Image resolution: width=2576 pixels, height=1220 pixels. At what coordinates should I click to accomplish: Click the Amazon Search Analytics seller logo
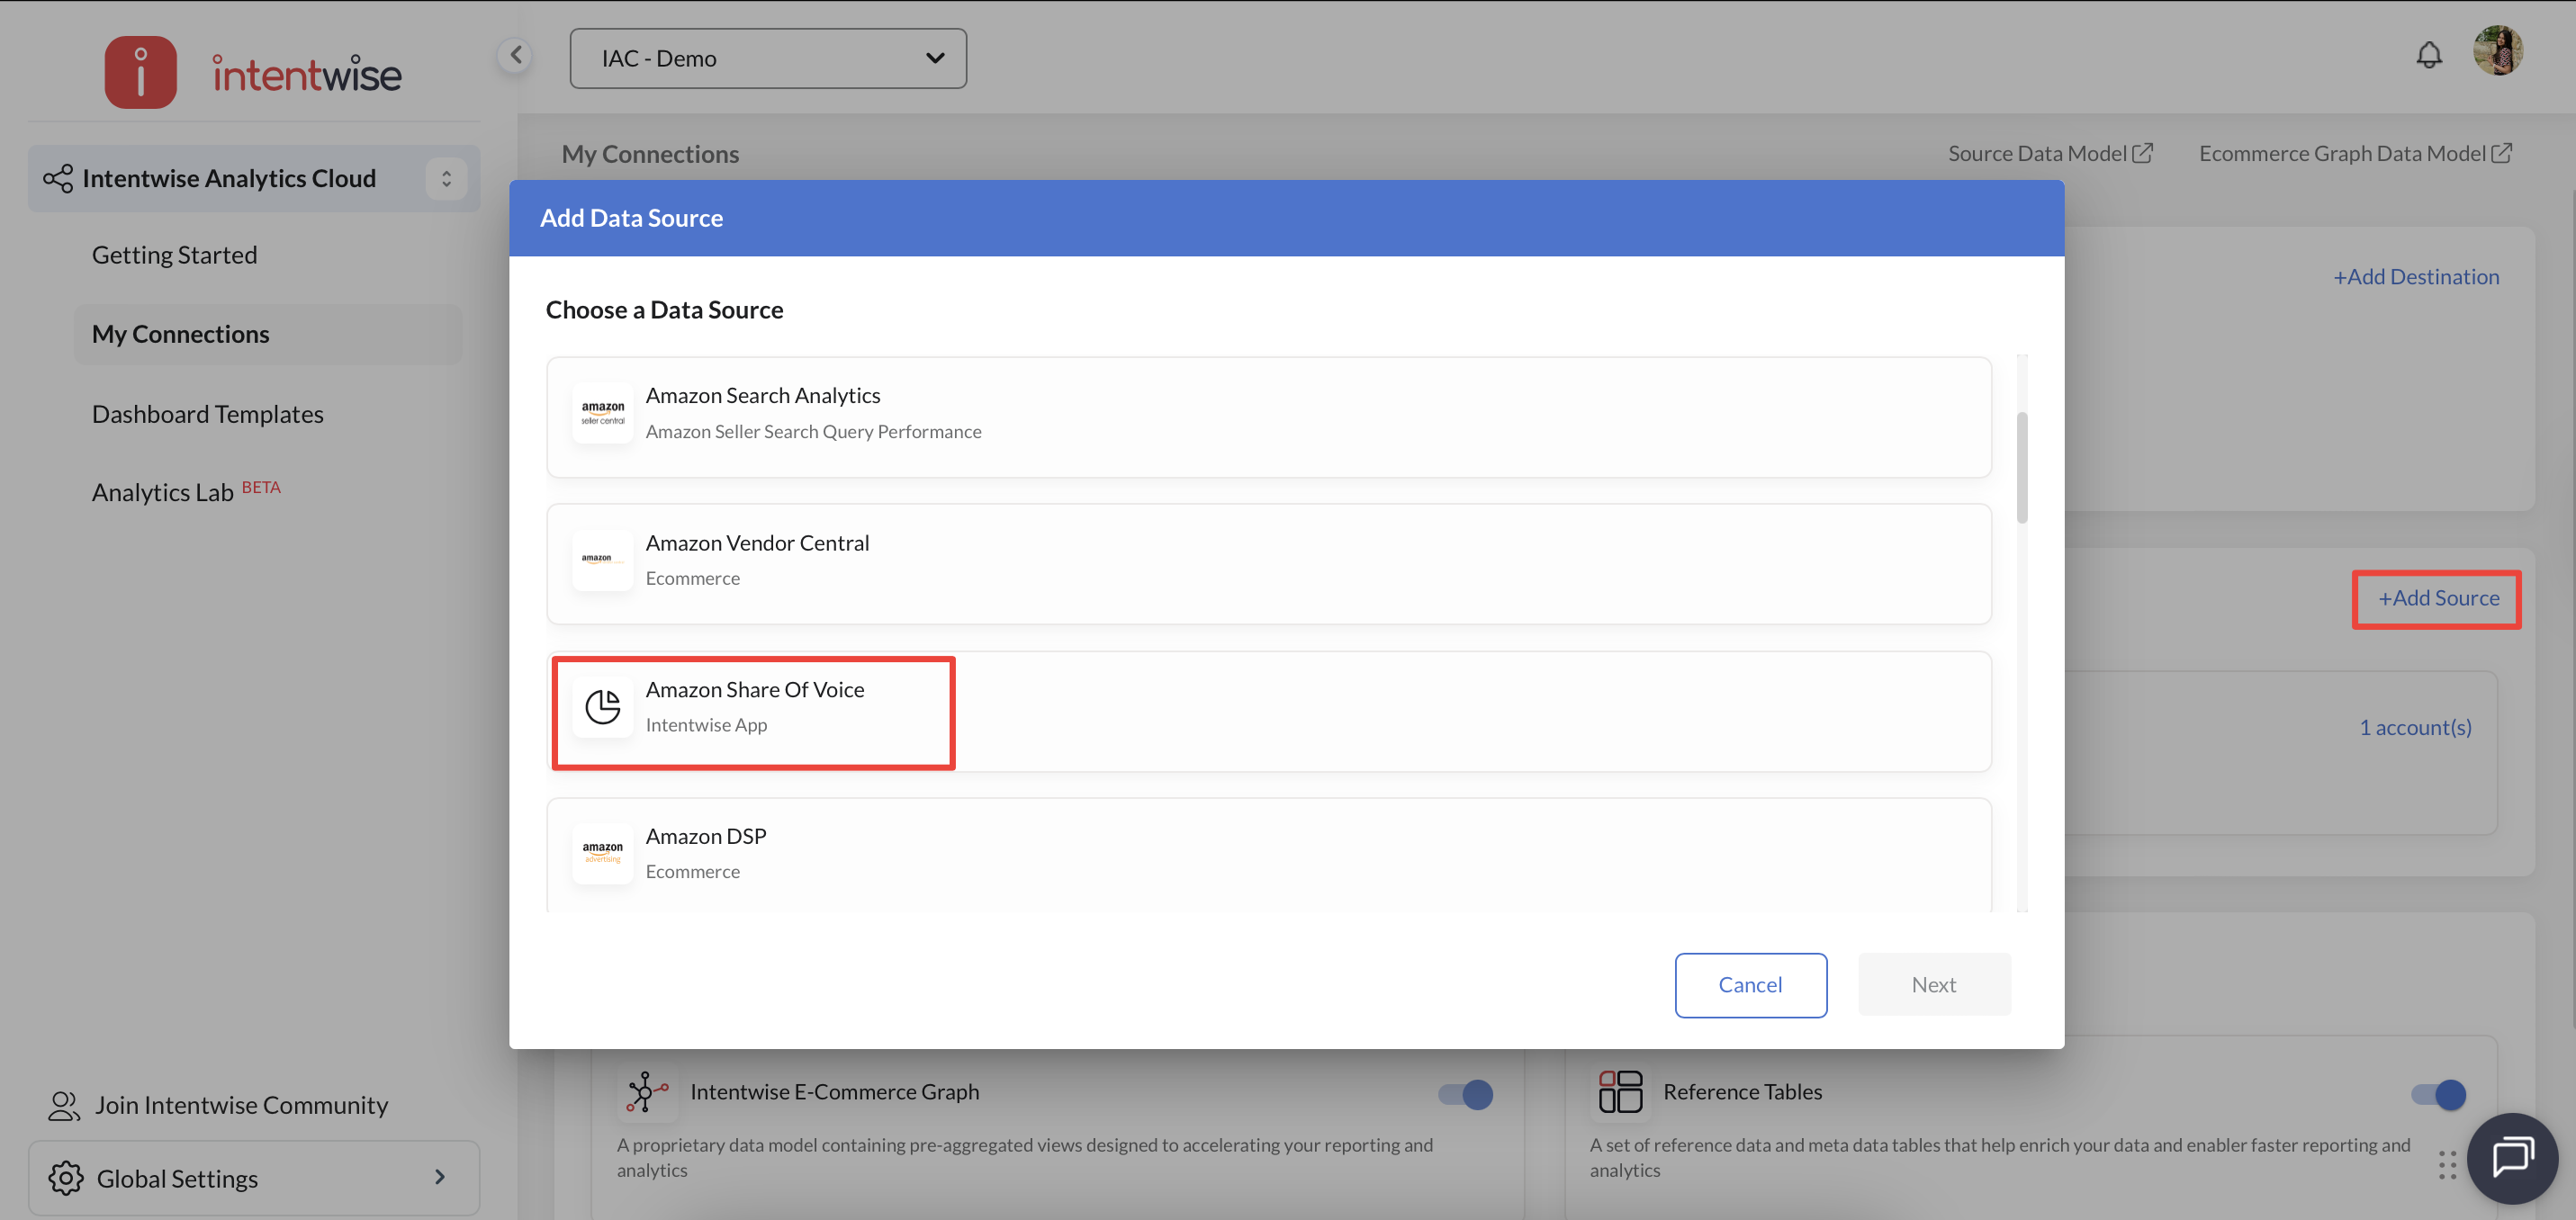pos(602,412)
